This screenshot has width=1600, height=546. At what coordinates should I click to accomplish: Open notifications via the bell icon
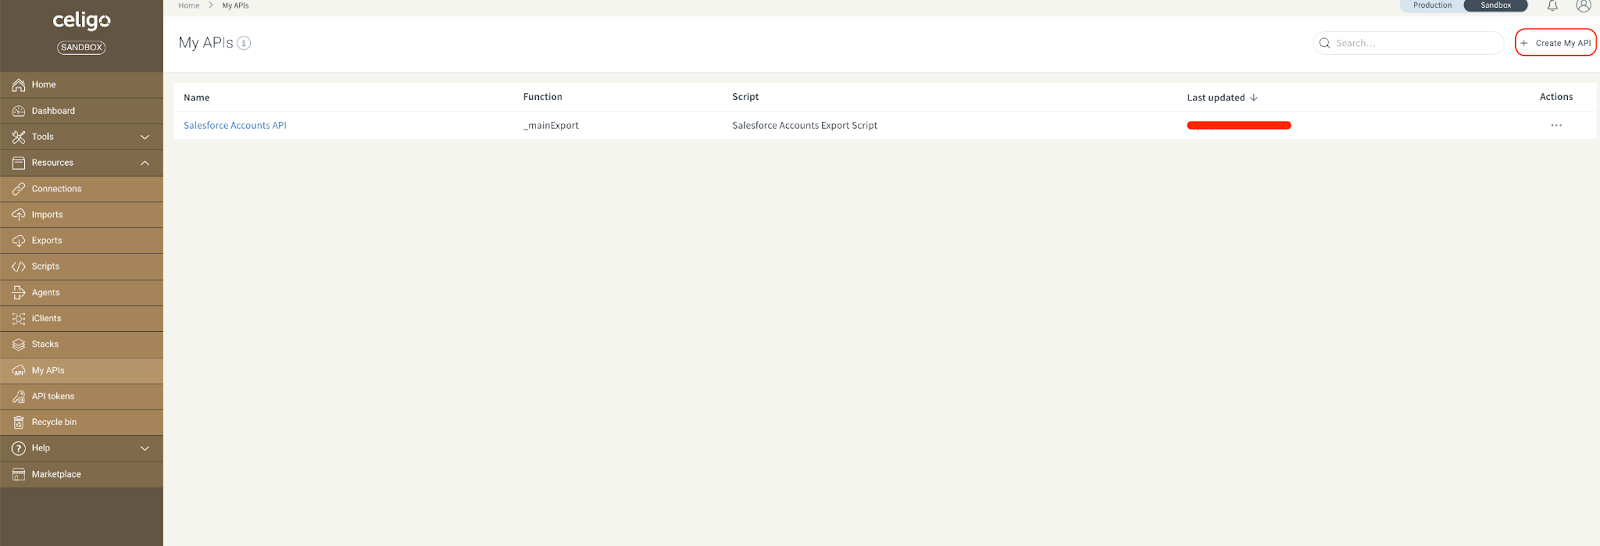pyautogui.click(x=1553, y=6)
